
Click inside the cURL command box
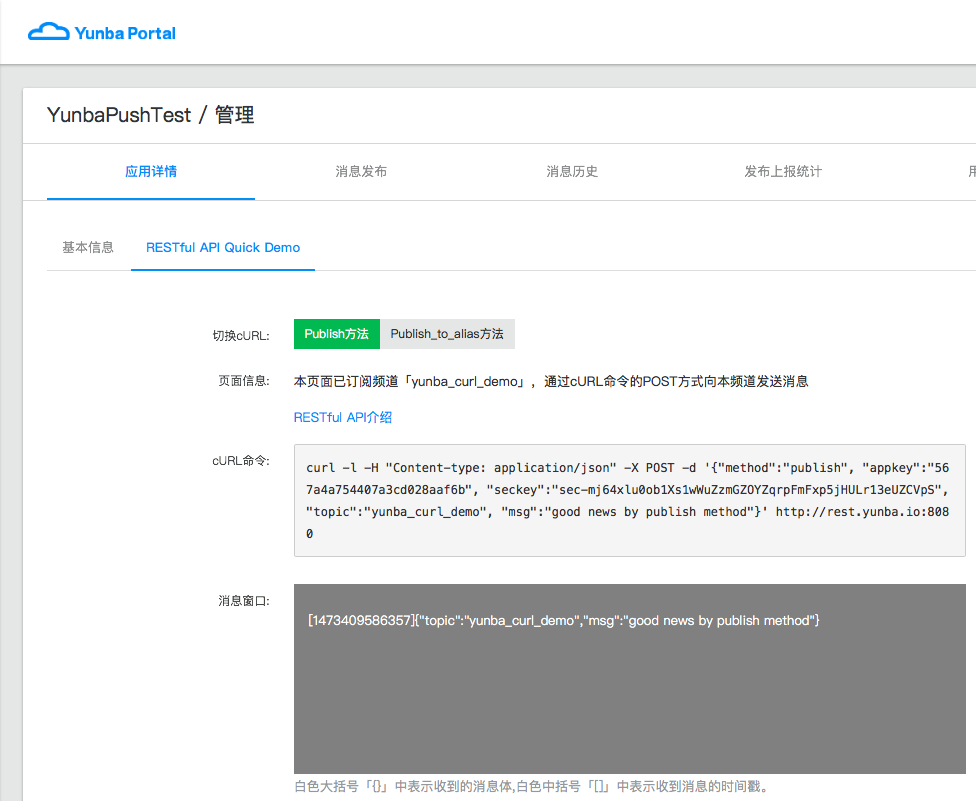tap(629, 500)
